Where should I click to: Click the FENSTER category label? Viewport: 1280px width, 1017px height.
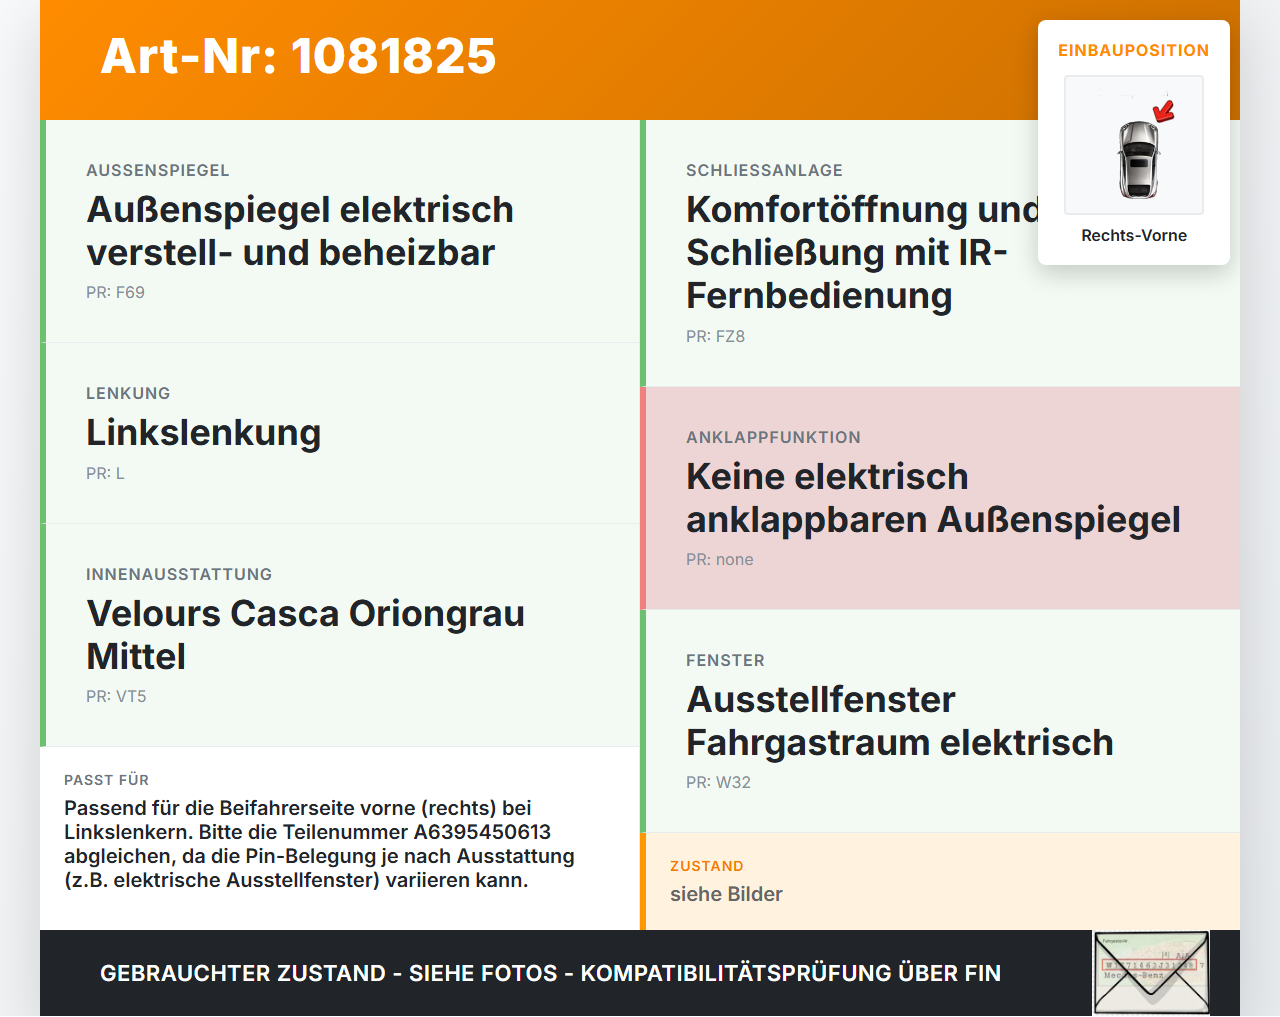[x=725, y=660]
